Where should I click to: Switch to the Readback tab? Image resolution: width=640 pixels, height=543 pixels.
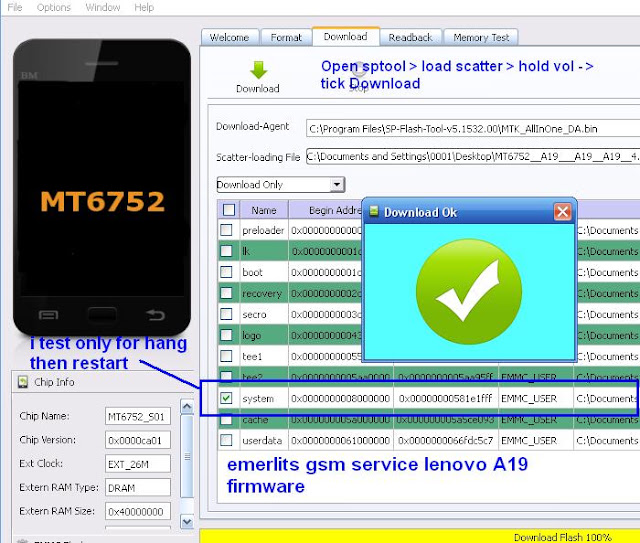click(411, 38)
